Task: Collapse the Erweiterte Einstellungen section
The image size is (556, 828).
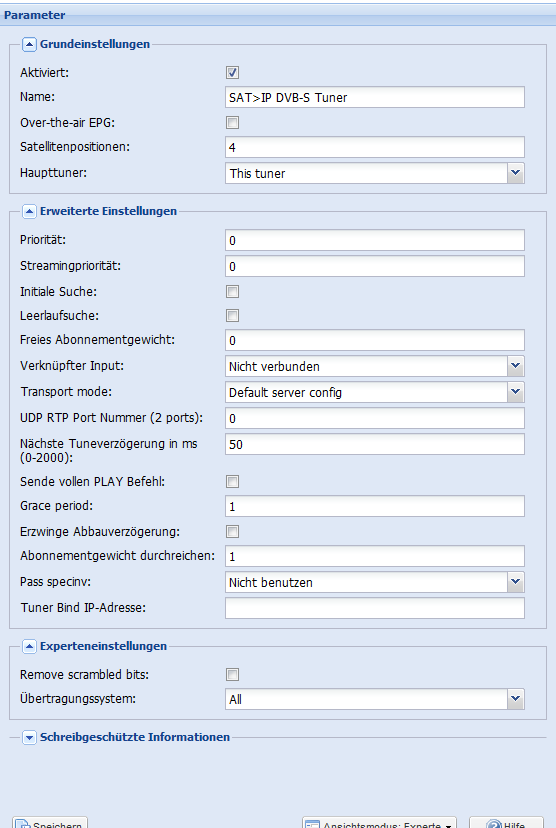Action: 29,211
